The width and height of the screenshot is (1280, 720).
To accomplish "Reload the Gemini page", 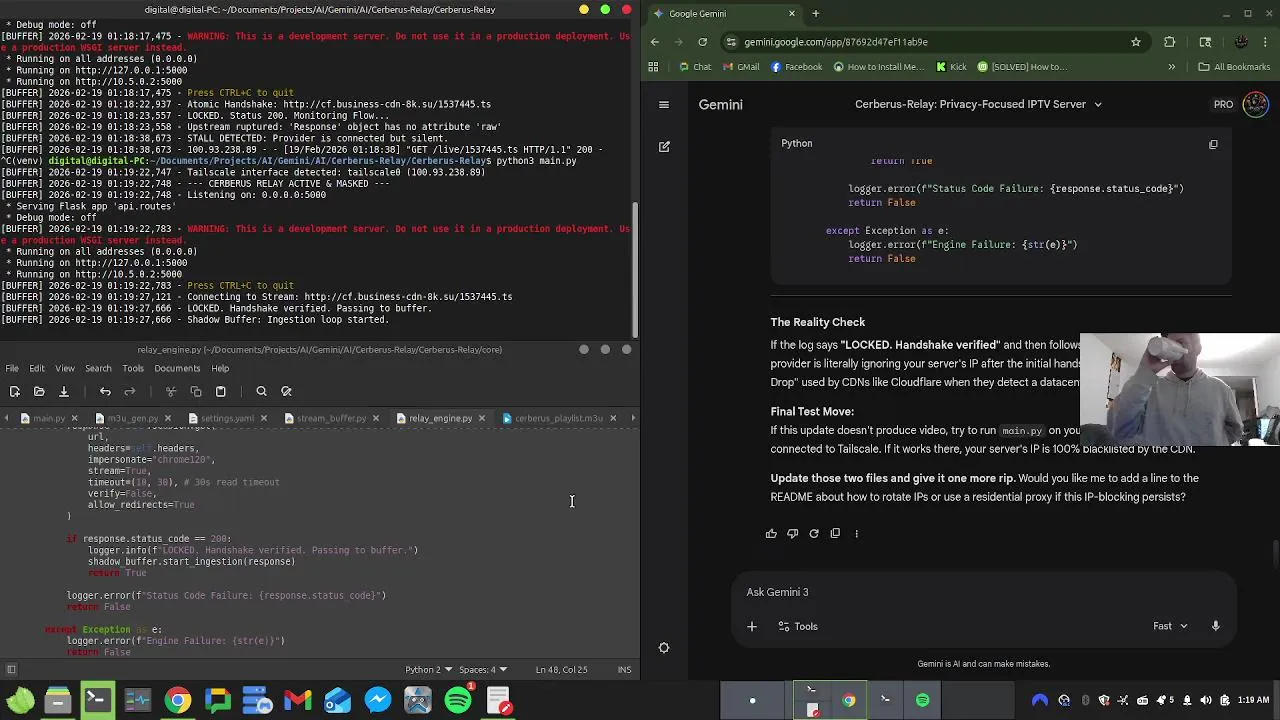I will [702, 42].
